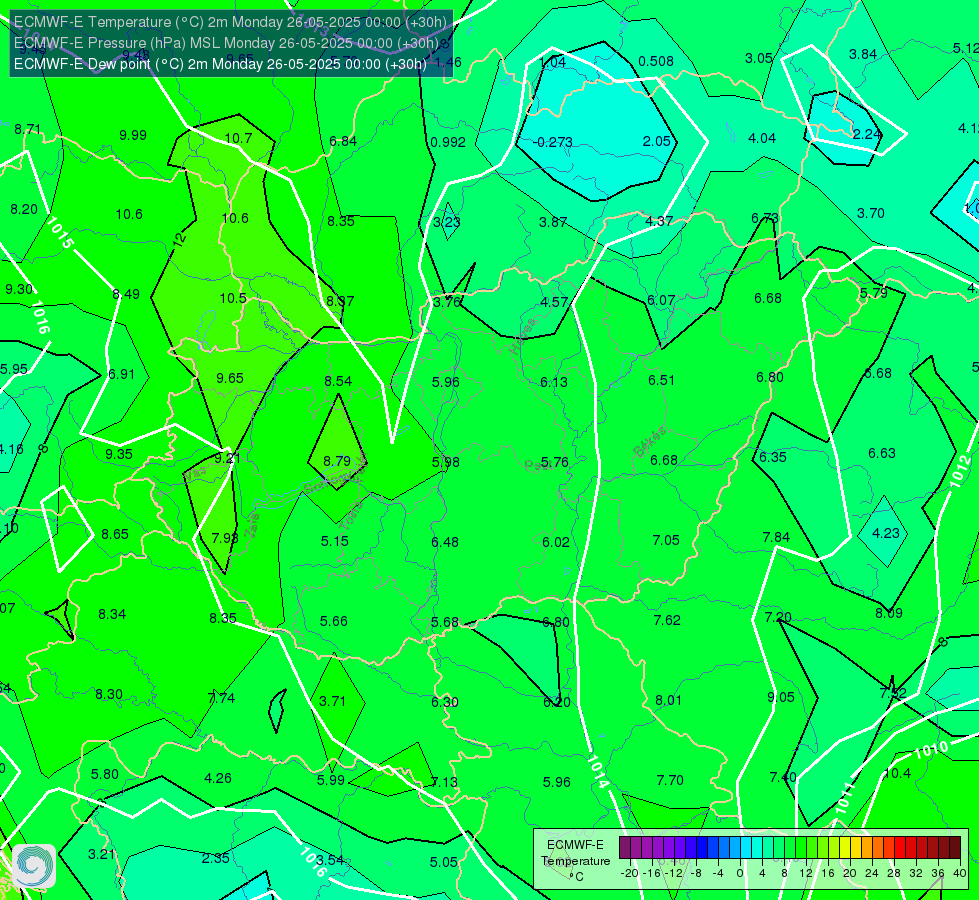Click the temperature value 4.23
The height and width of the screenshot is (900, 979).
click(886, 533)
